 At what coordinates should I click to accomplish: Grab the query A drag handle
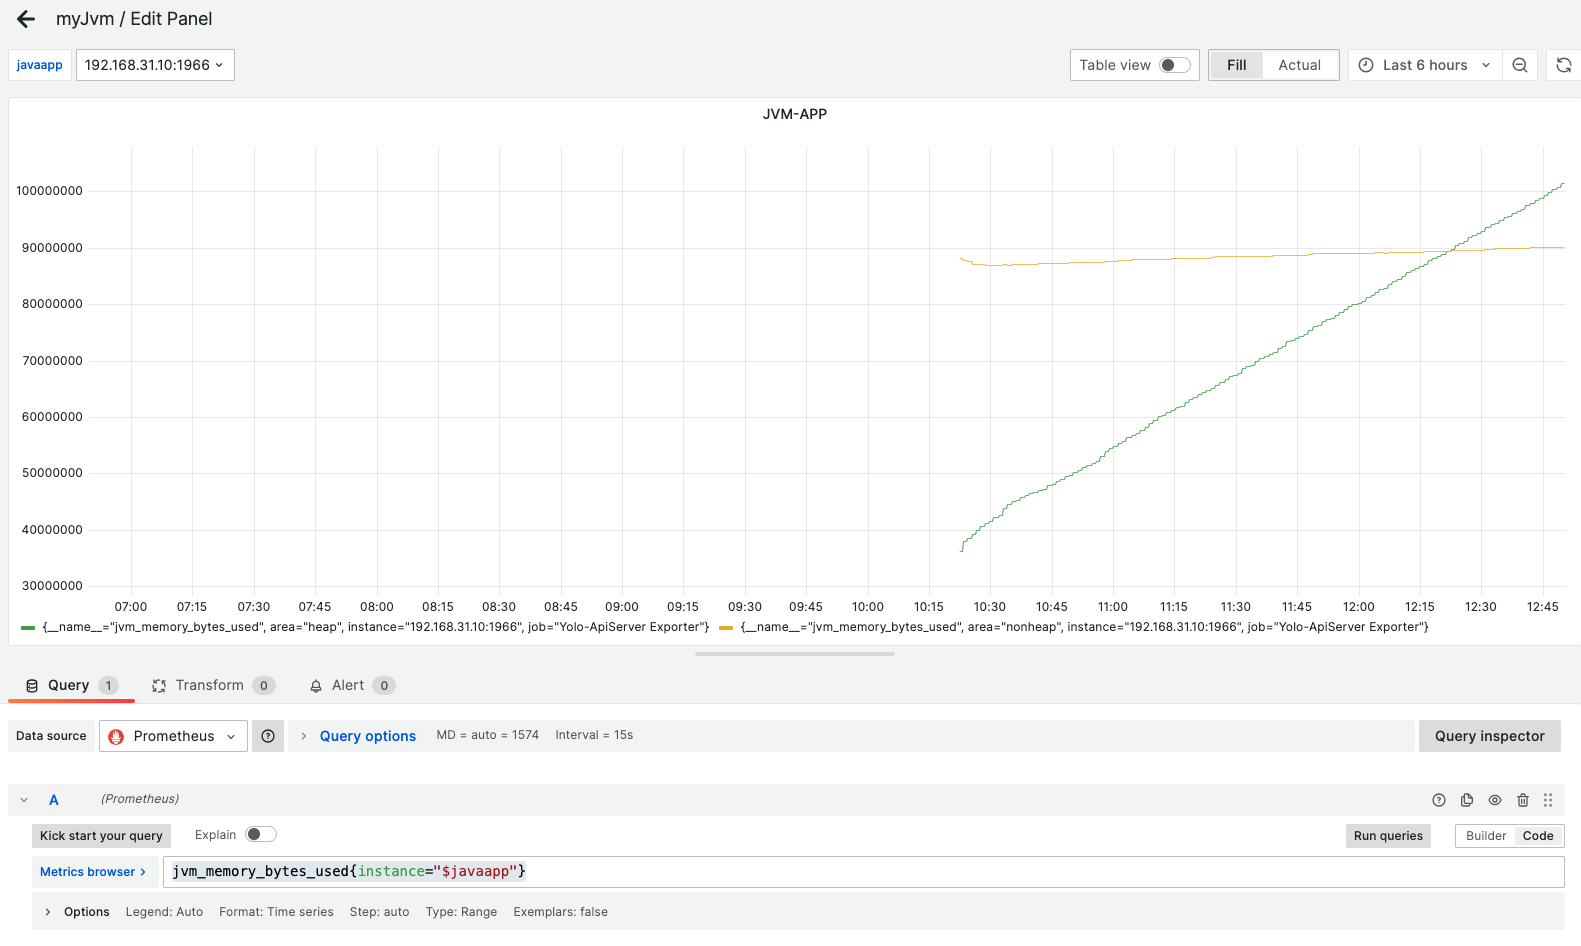(1548, 800)
